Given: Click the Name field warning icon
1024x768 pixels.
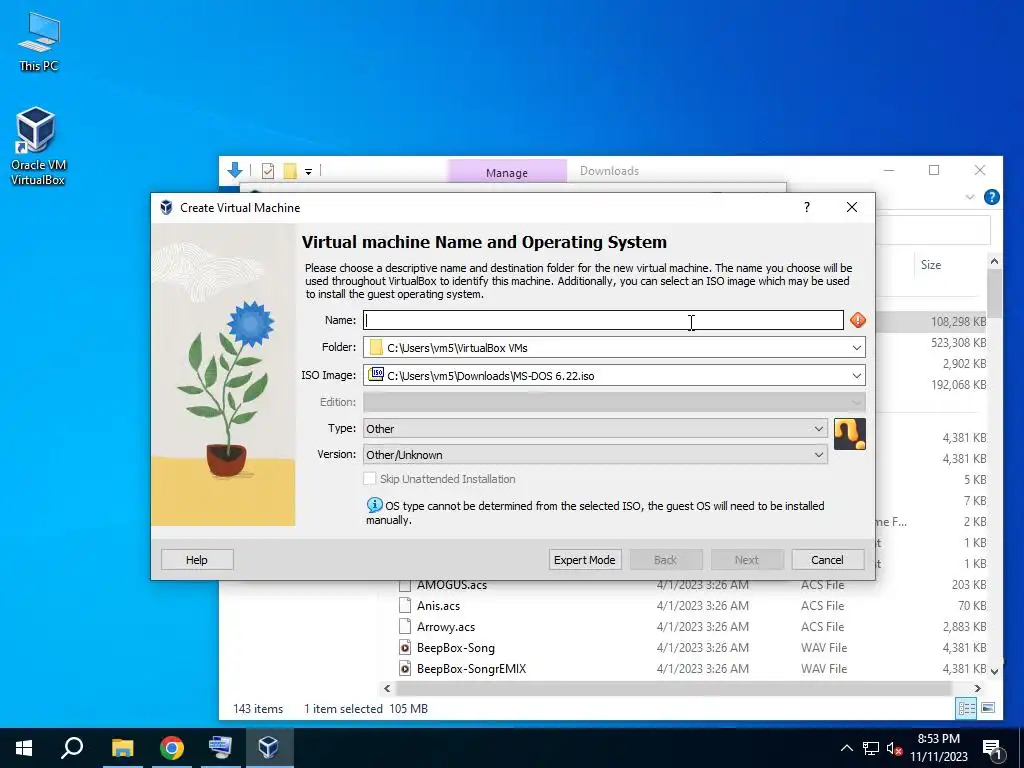Looking at the screenshot, I should click(x=857, y=320).
